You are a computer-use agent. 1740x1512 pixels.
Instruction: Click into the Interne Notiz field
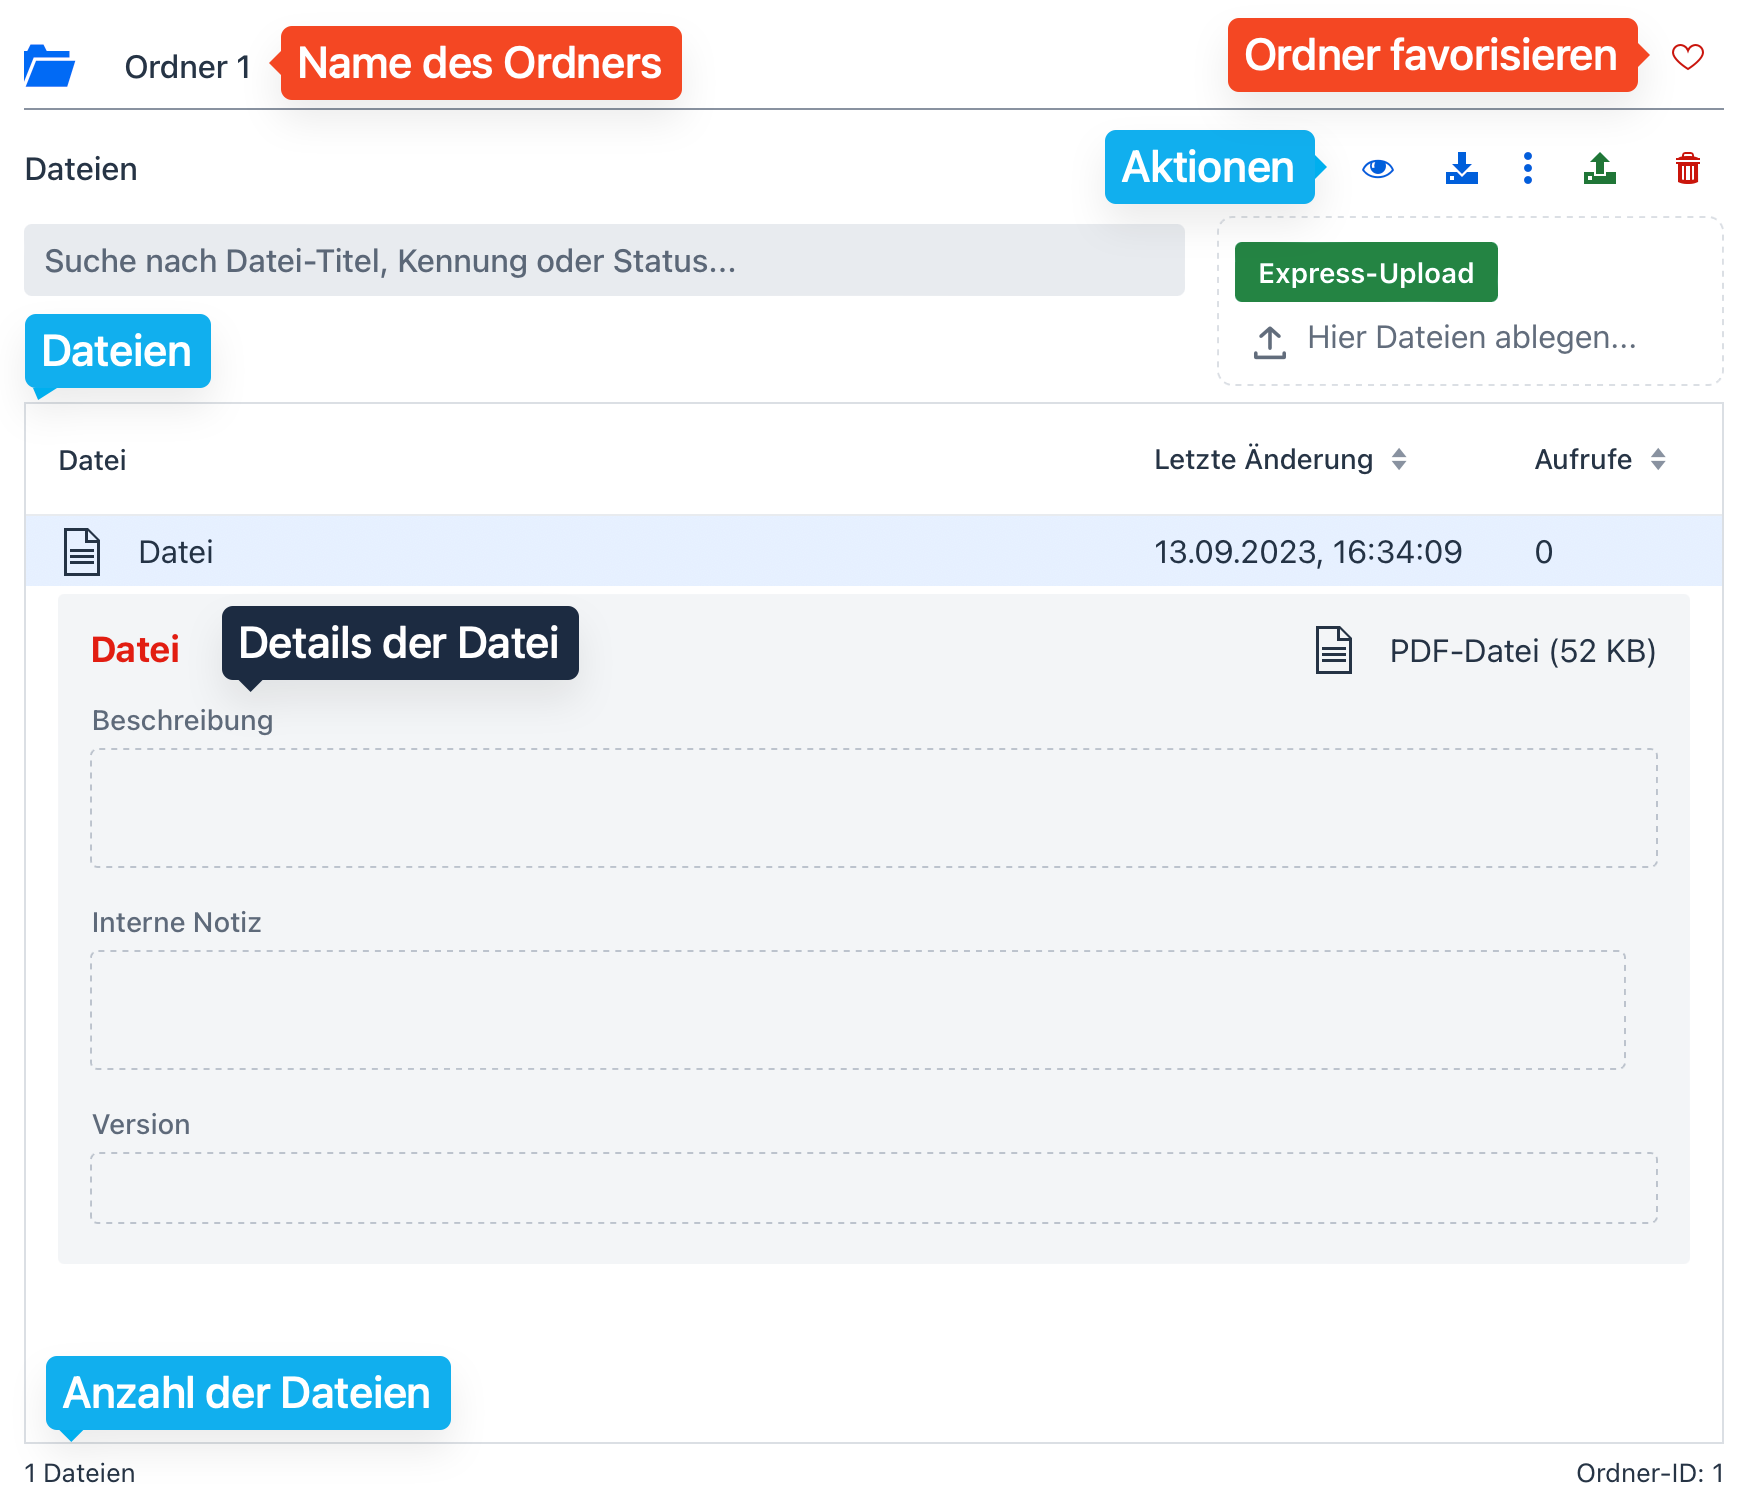[x=857, y=1010]
